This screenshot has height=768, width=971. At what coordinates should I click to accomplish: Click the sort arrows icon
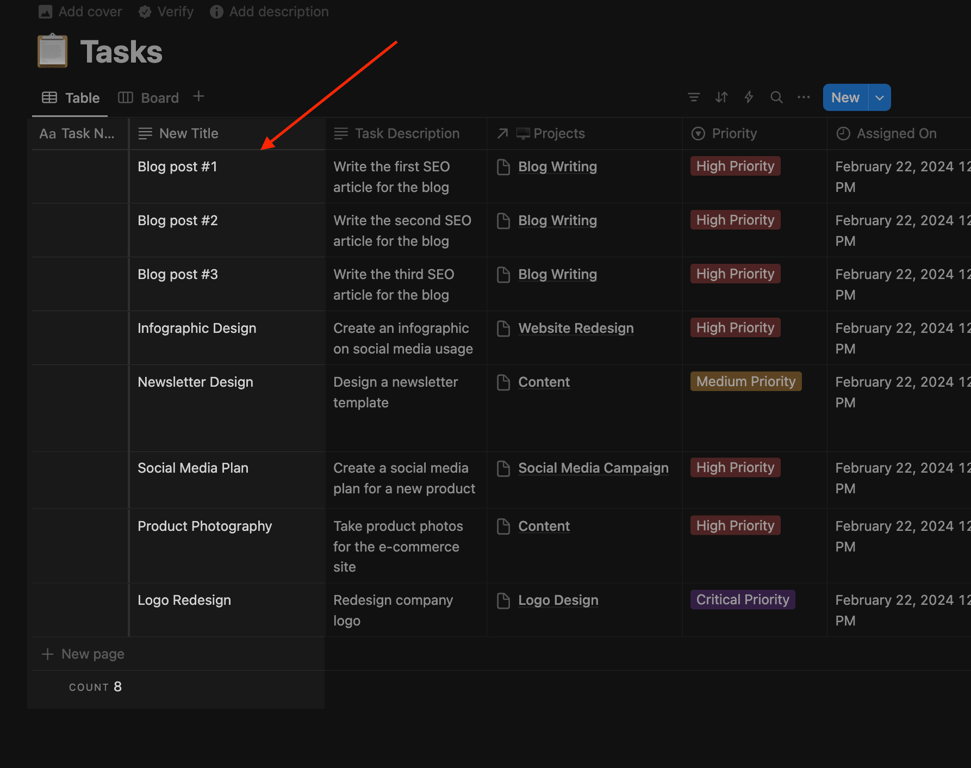(x=721, y=97)
